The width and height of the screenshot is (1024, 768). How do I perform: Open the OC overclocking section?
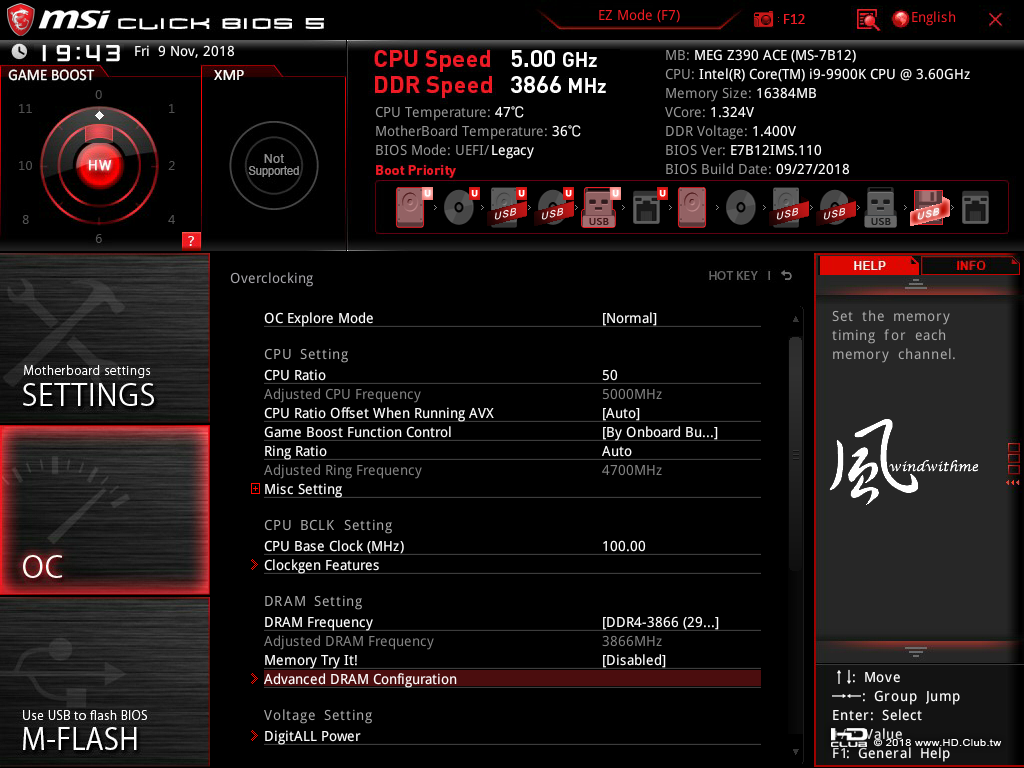pos(104,510)
